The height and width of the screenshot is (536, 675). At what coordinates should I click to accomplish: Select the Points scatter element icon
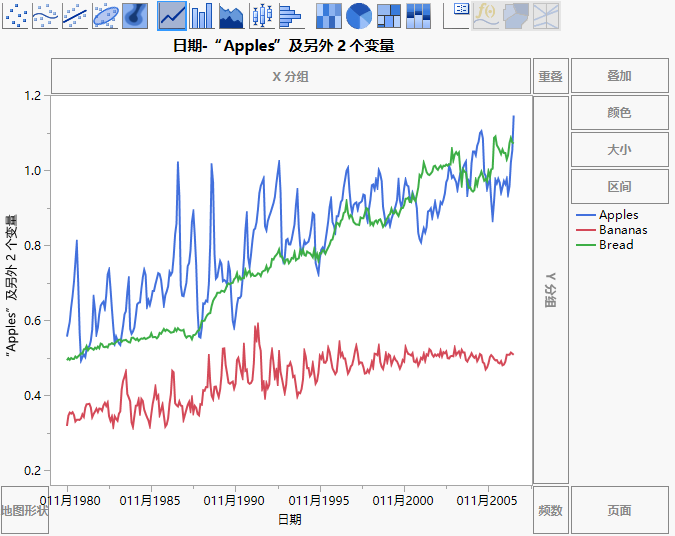pyautogui.click(x=15, y=15)
